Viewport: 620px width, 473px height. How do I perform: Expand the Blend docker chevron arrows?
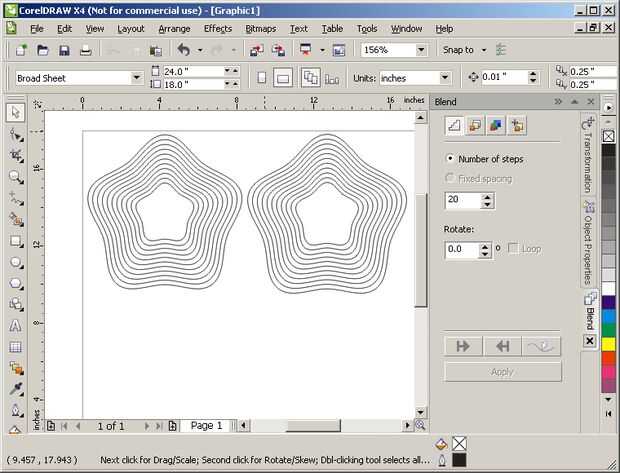tap(558, 102)
